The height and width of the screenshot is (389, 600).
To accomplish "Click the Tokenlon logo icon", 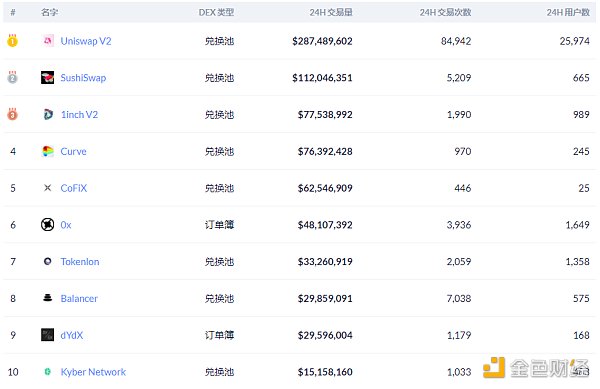I will coord(47,261).
